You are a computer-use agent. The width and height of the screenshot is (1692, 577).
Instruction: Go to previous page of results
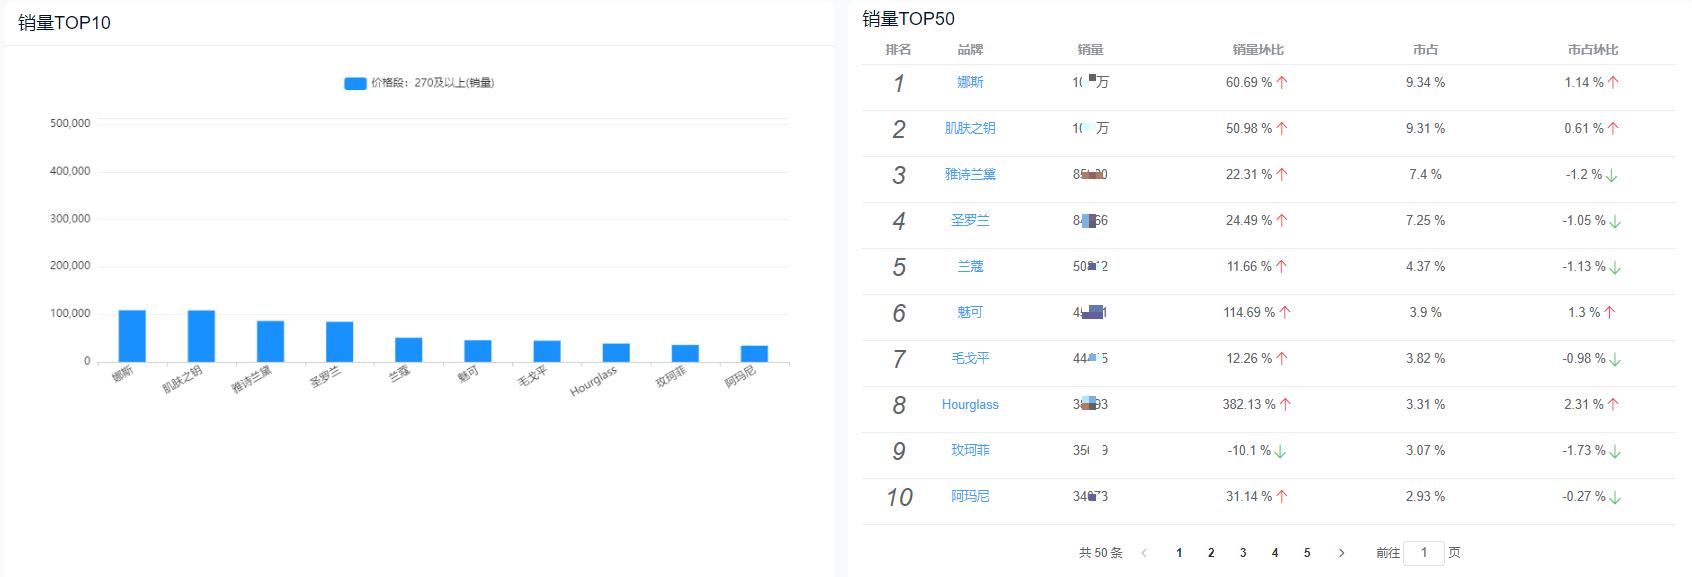1144,553
